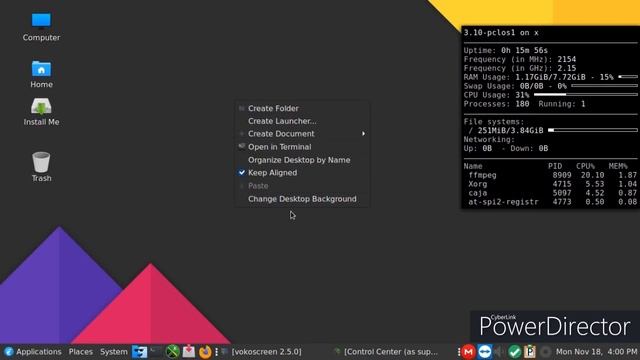Click the Frequency (in GHz) line
Viewport: 640px width, 360px height.
(x=520, y=68)
